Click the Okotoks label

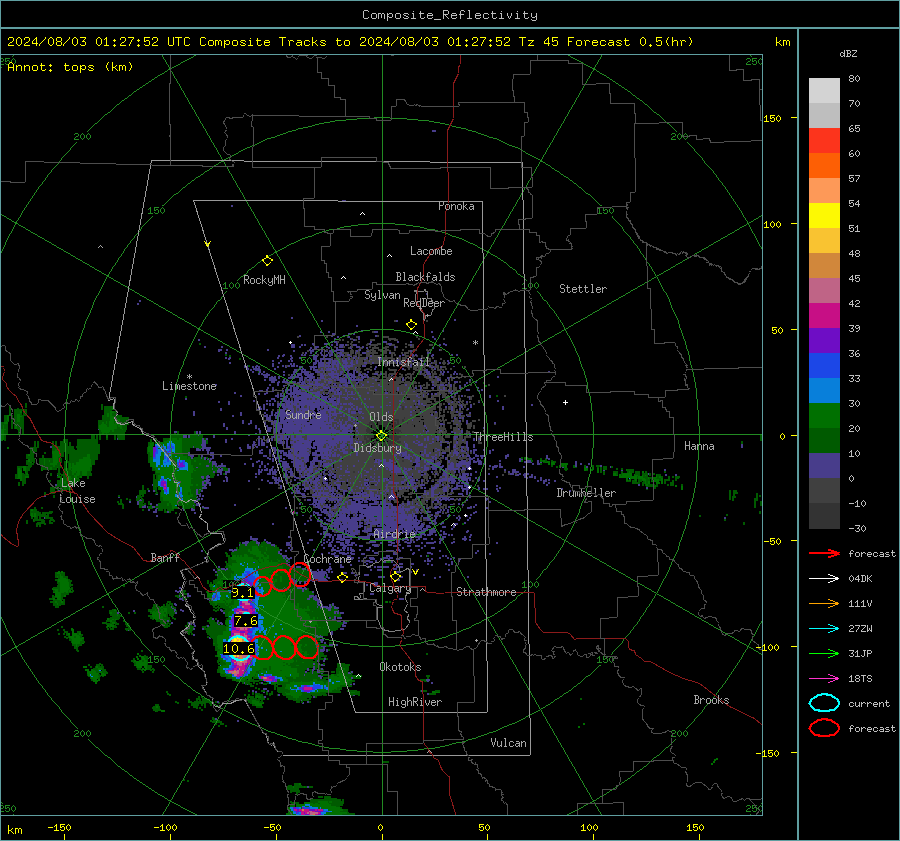coord(400,667)
